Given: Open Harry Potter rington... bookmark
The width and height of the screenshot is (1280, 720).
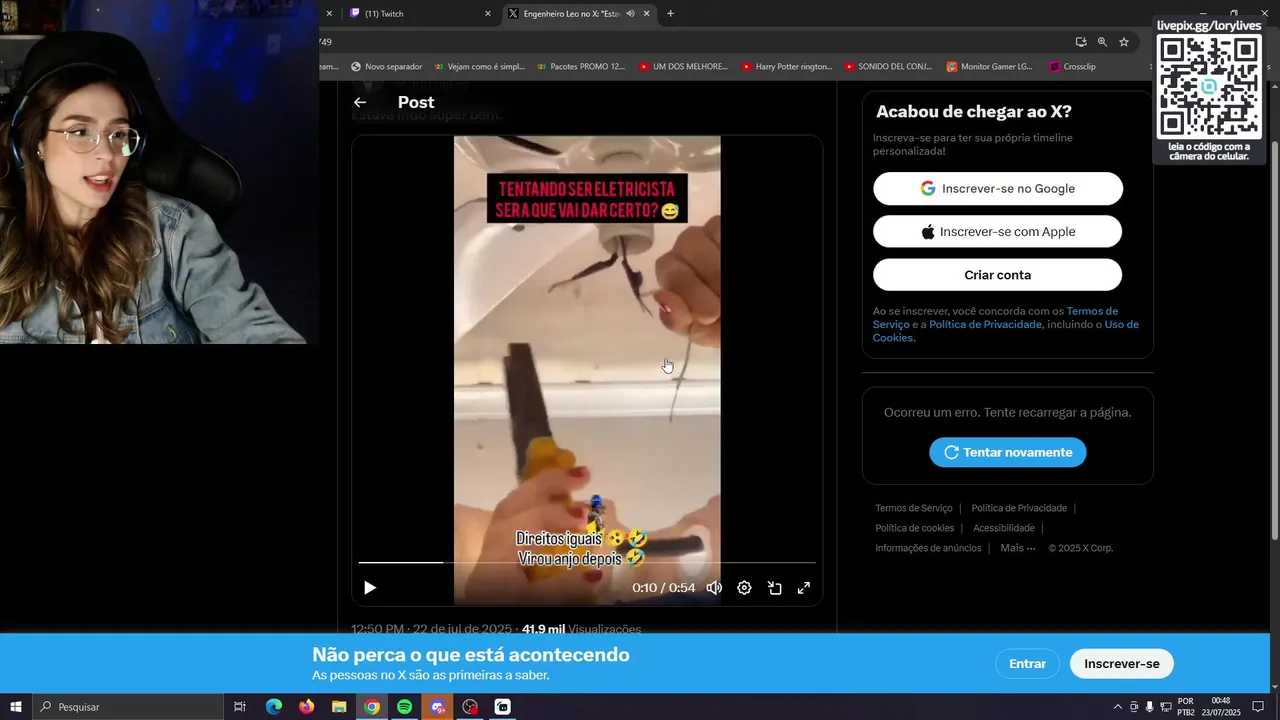Looking at the screenshot, I should [x=787, y=67].
